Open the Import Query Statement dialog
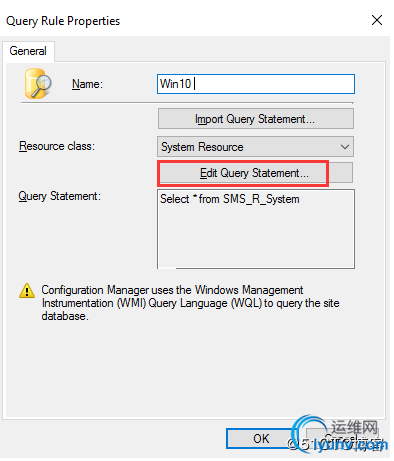394x461 pixels. (256, 119)
